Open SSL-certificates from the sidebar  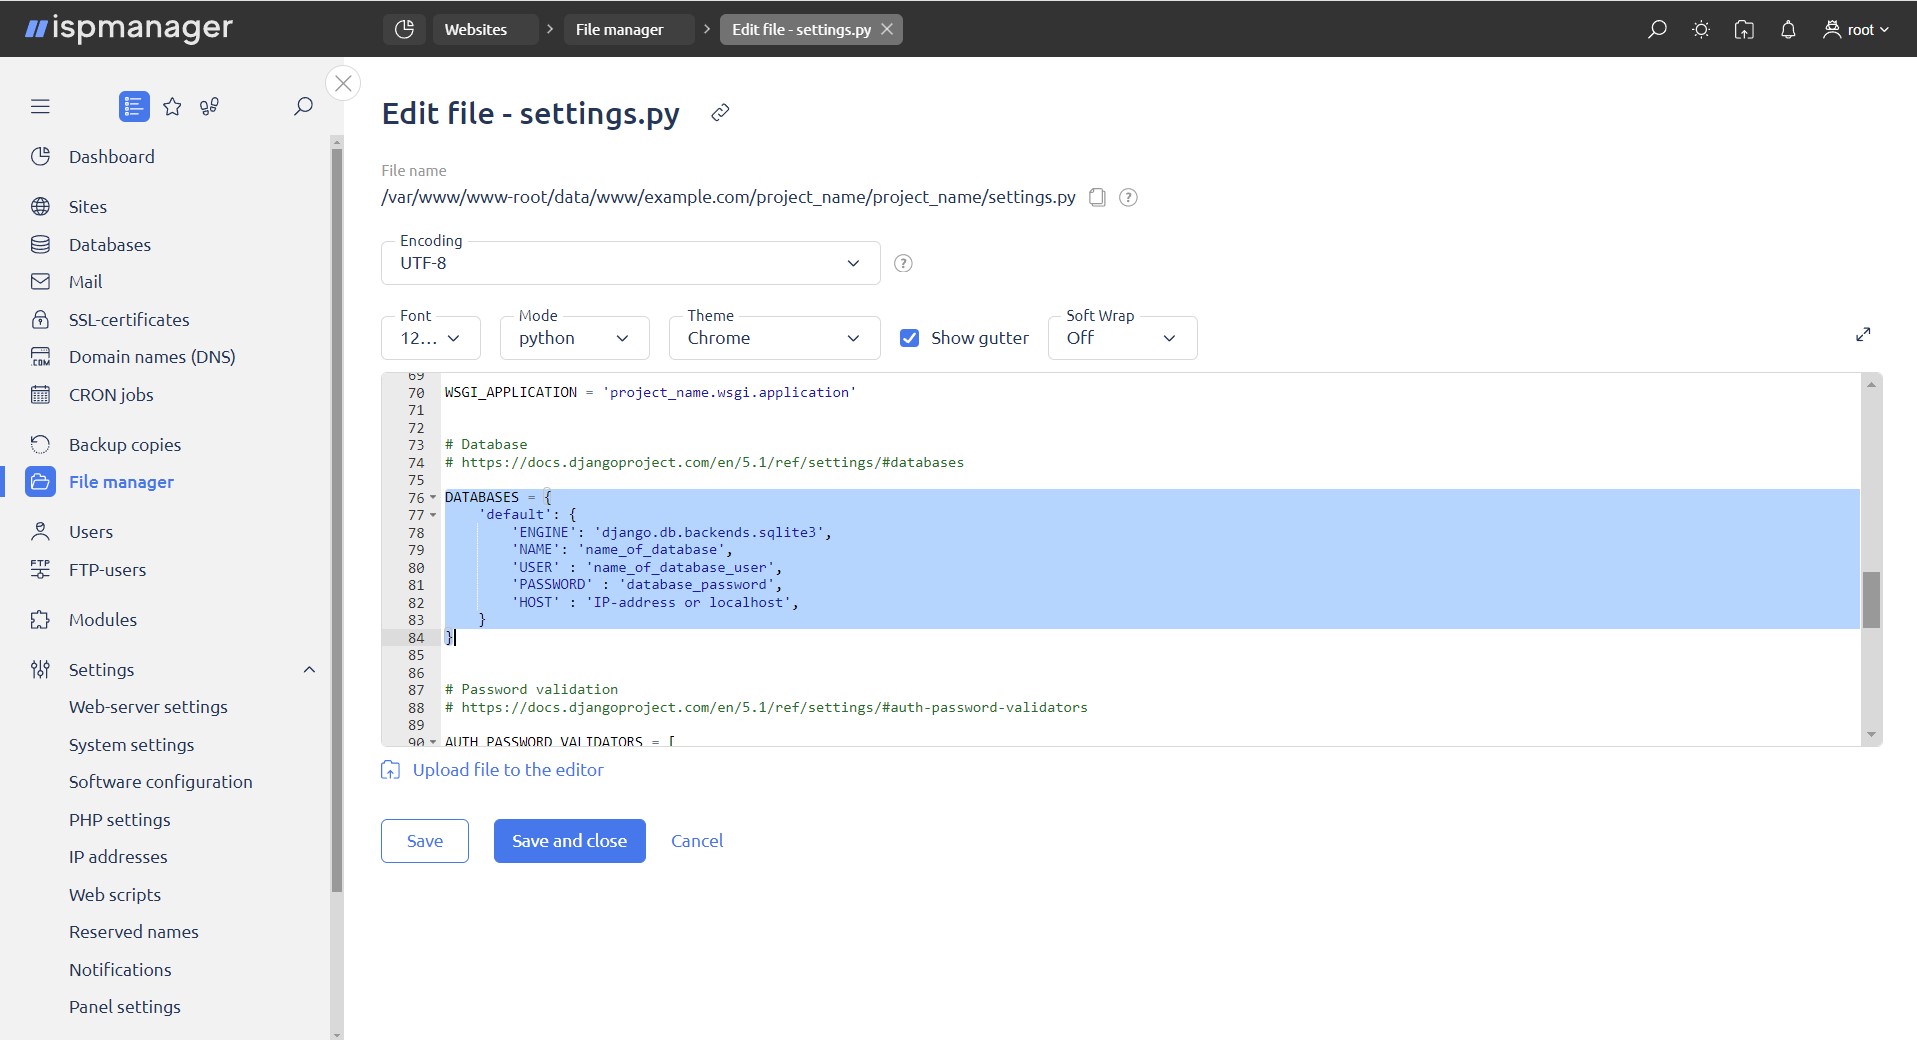tap(129, 319)
